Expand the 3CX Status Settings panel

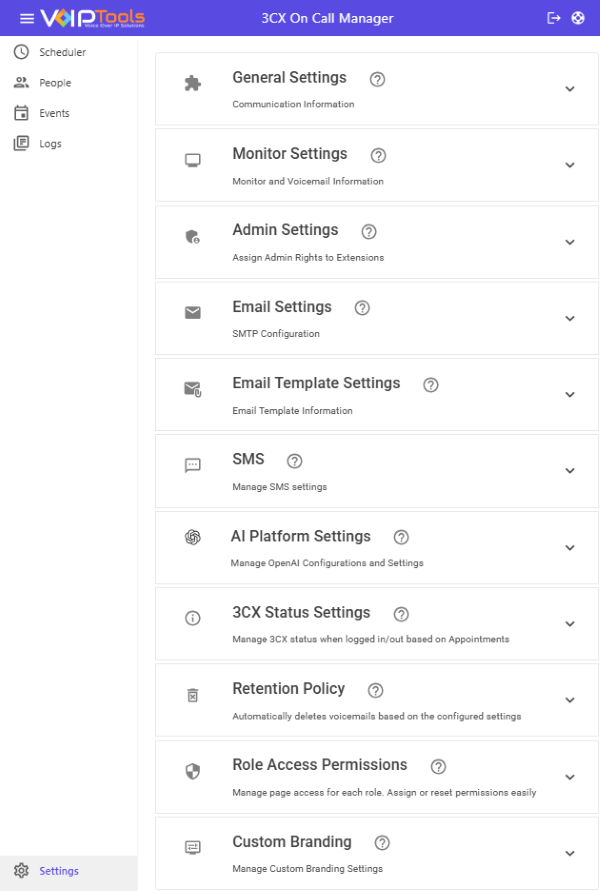(570, 624)
